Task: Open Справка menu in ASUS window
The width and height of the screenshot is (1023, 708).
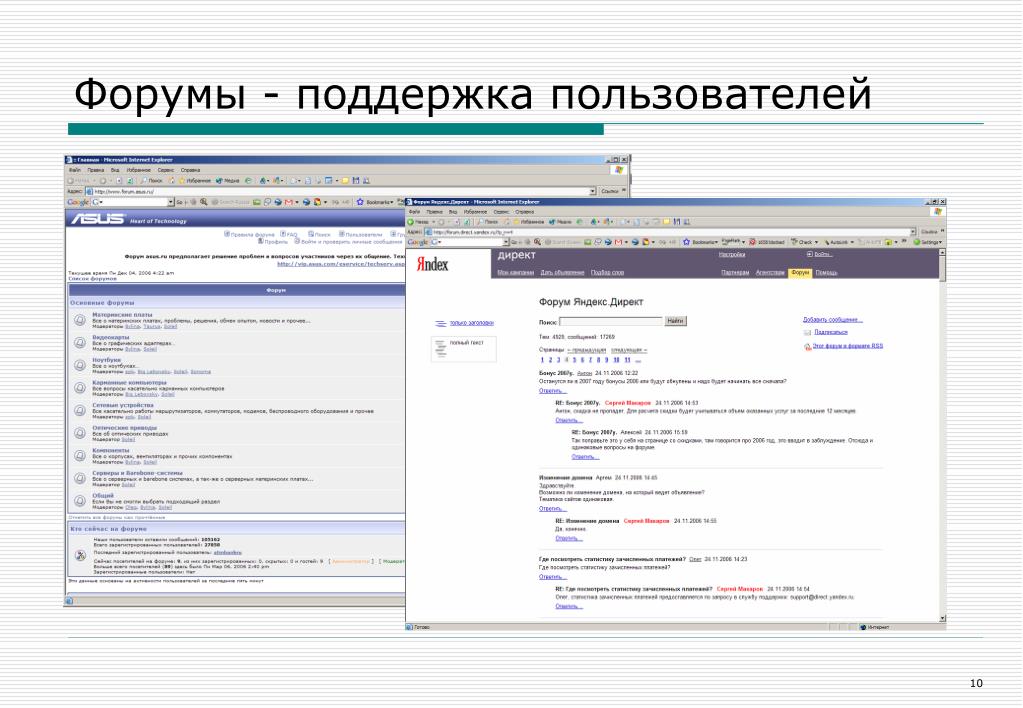Action: [190, 170]
